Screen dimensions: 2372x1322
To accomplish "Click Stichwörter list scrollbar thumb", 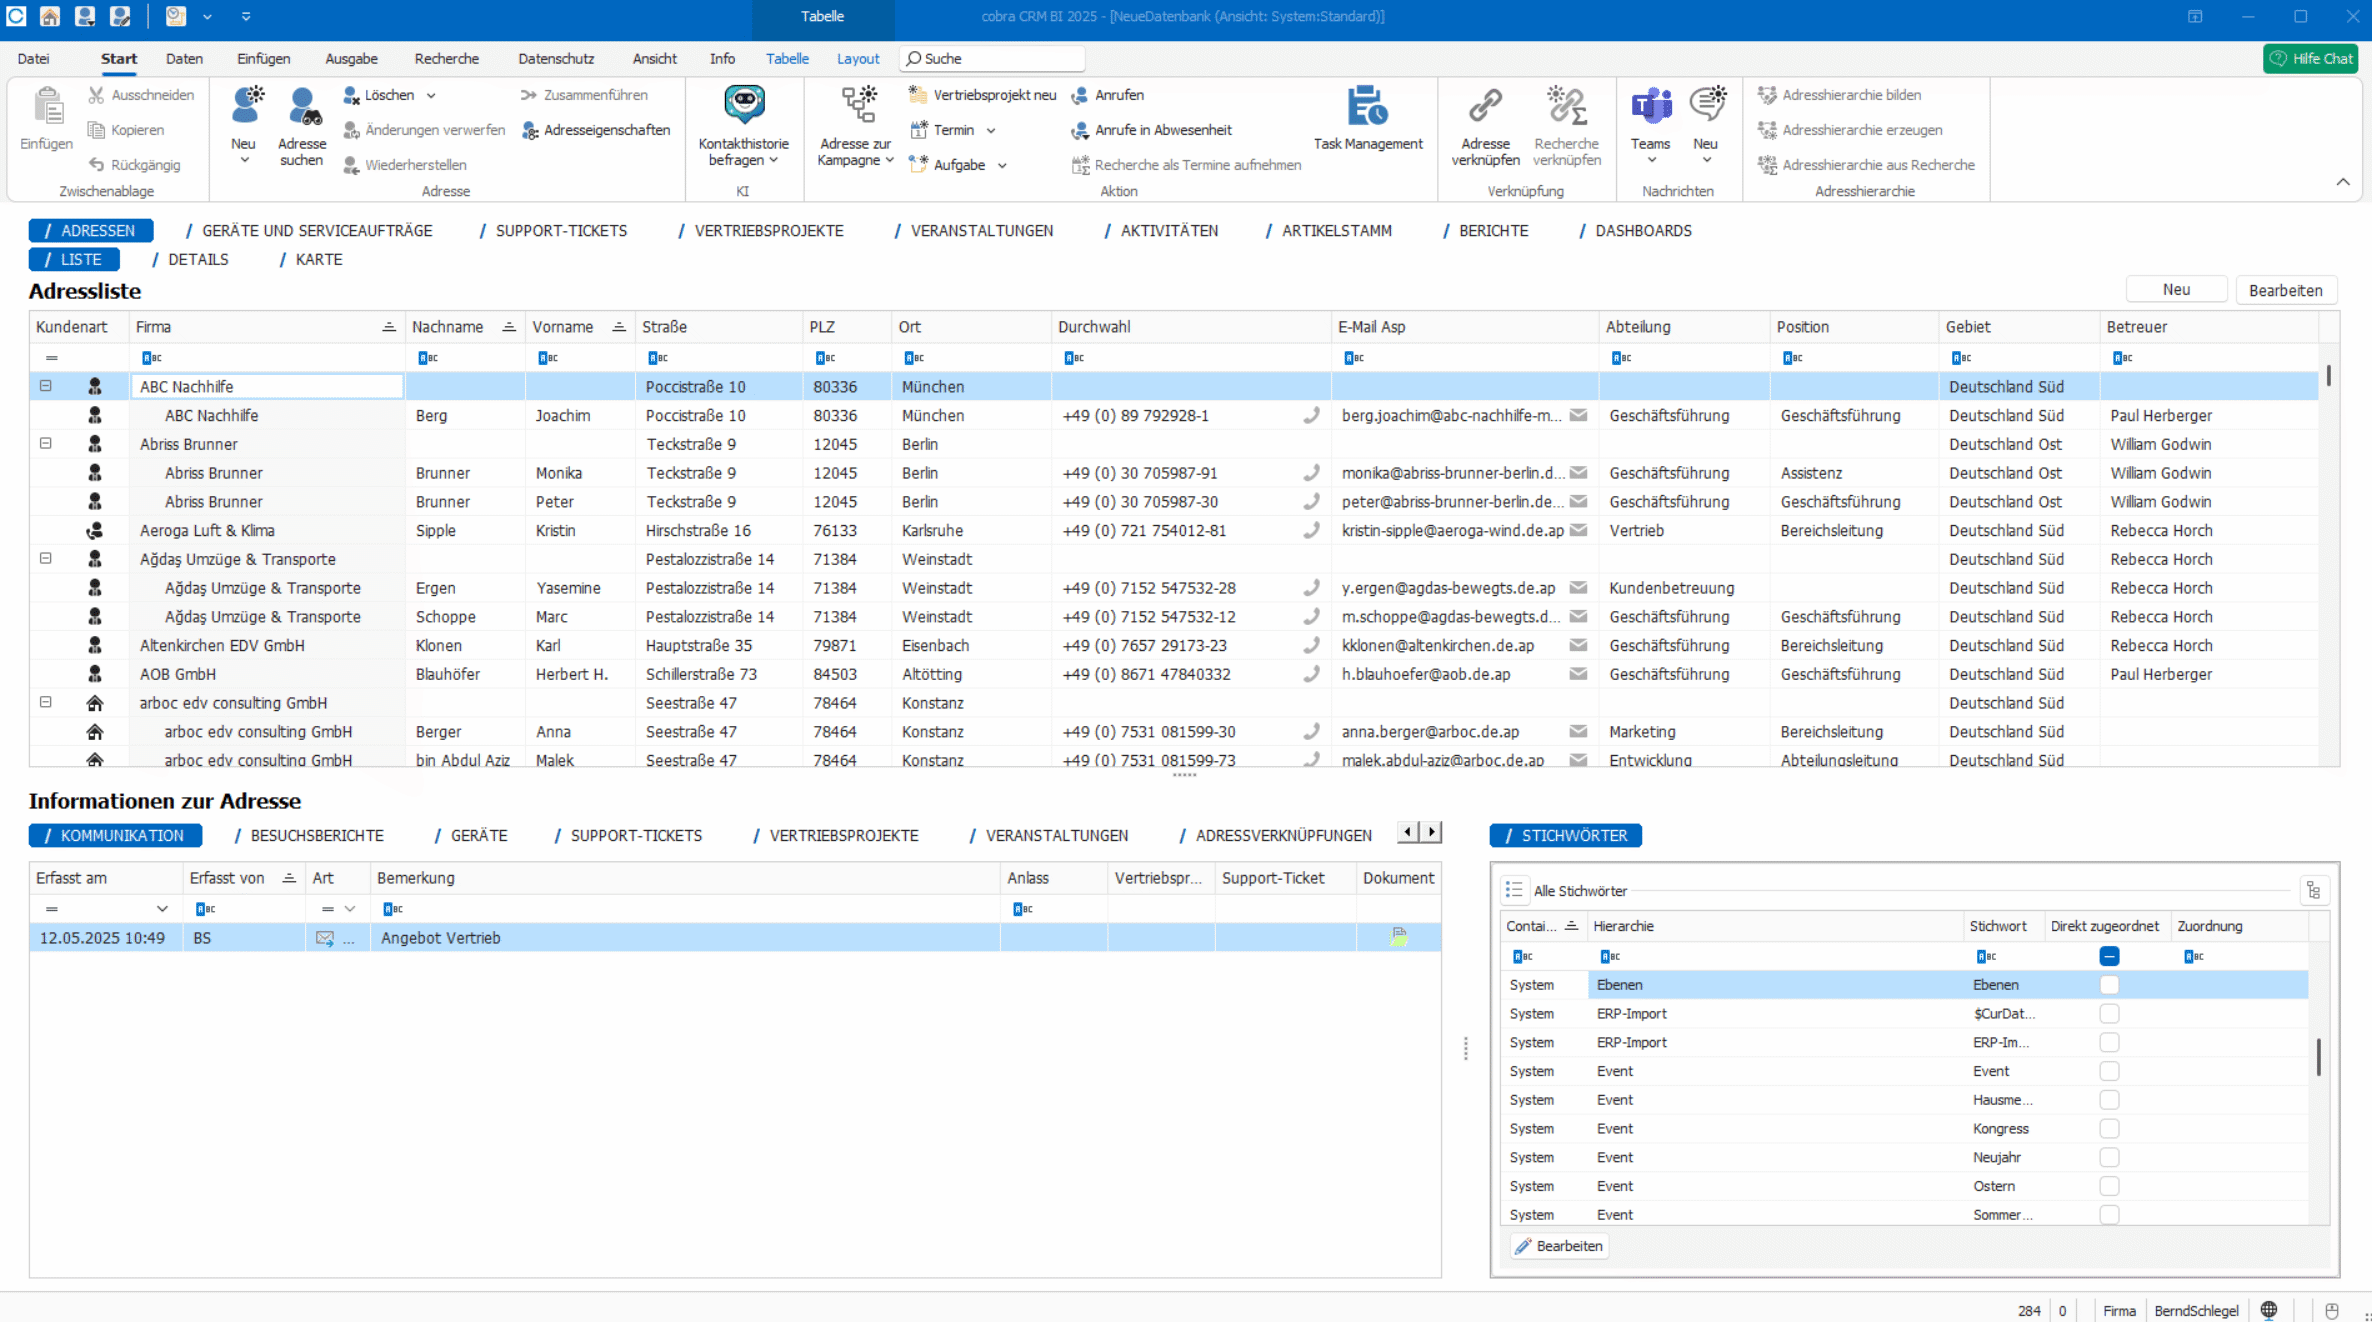I will coord(2318,1057).
